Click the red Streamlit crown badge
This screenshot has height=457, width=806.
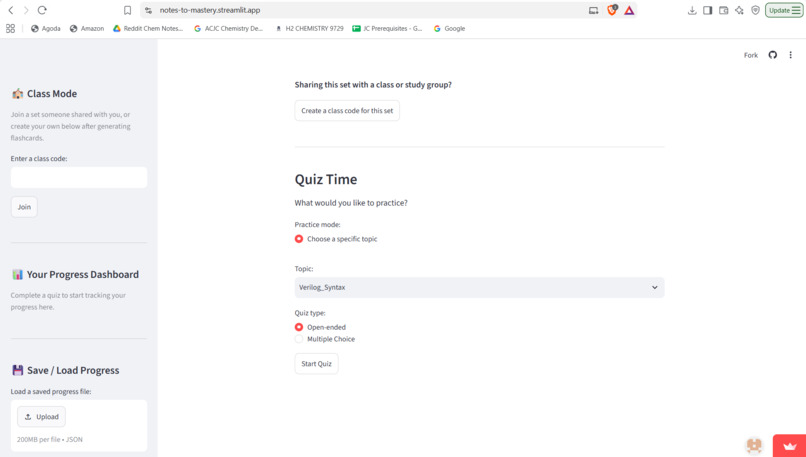[790, 446]
